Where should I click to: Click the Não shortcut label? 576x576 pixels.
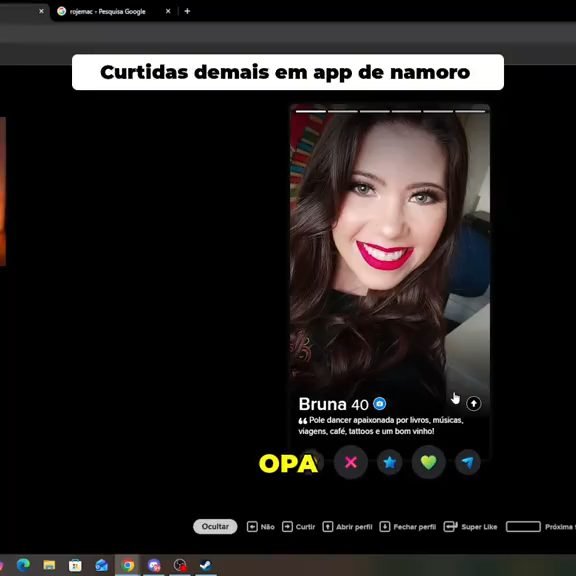pyautogui.click(x=267, y=527)
